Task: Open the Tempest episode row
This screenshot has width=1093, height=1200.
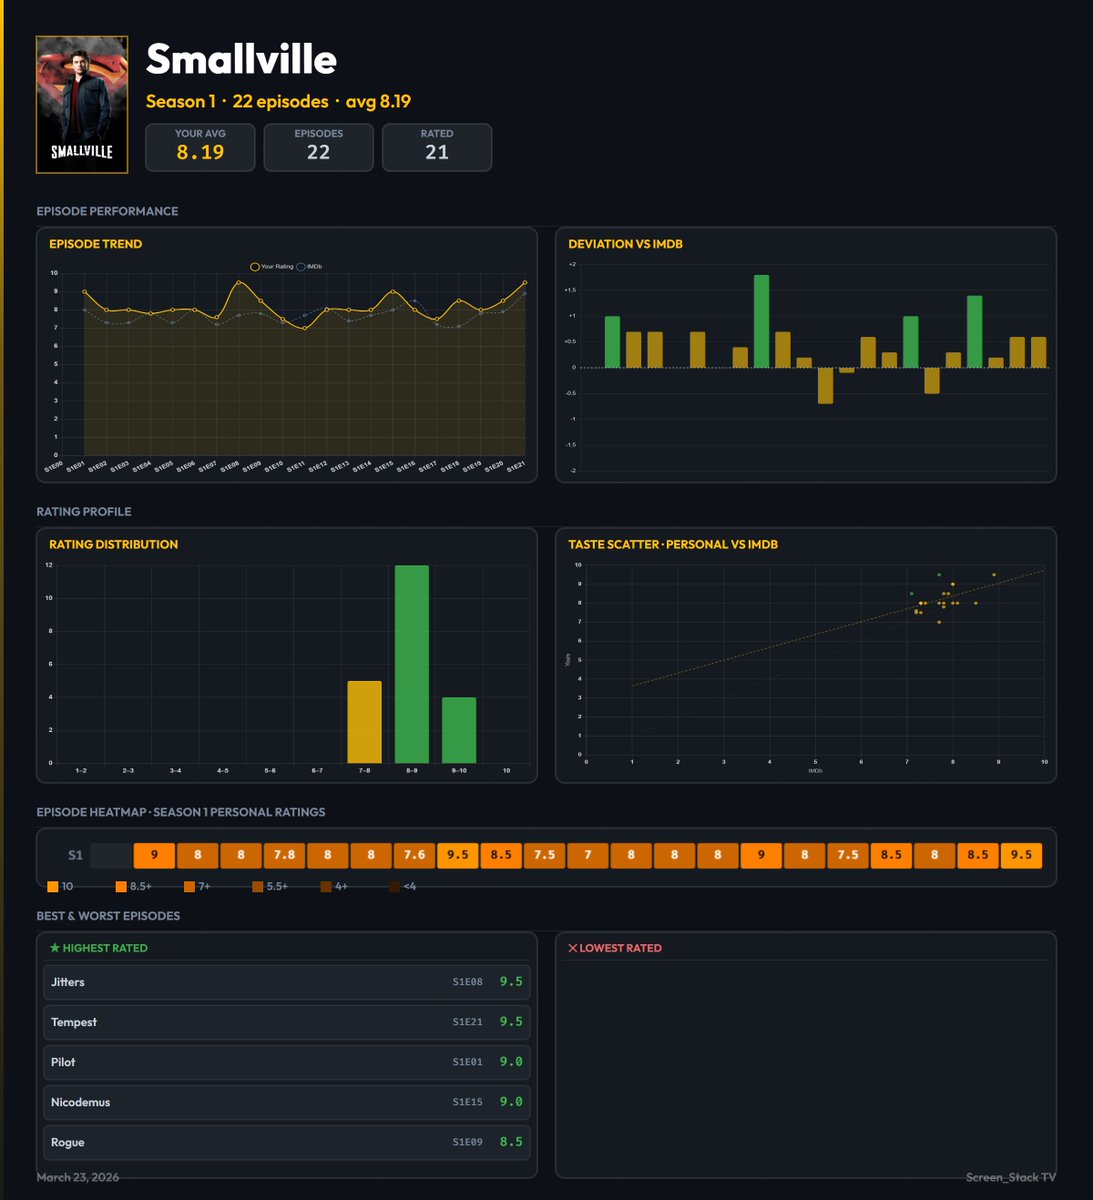Action: pos(287,1022)
